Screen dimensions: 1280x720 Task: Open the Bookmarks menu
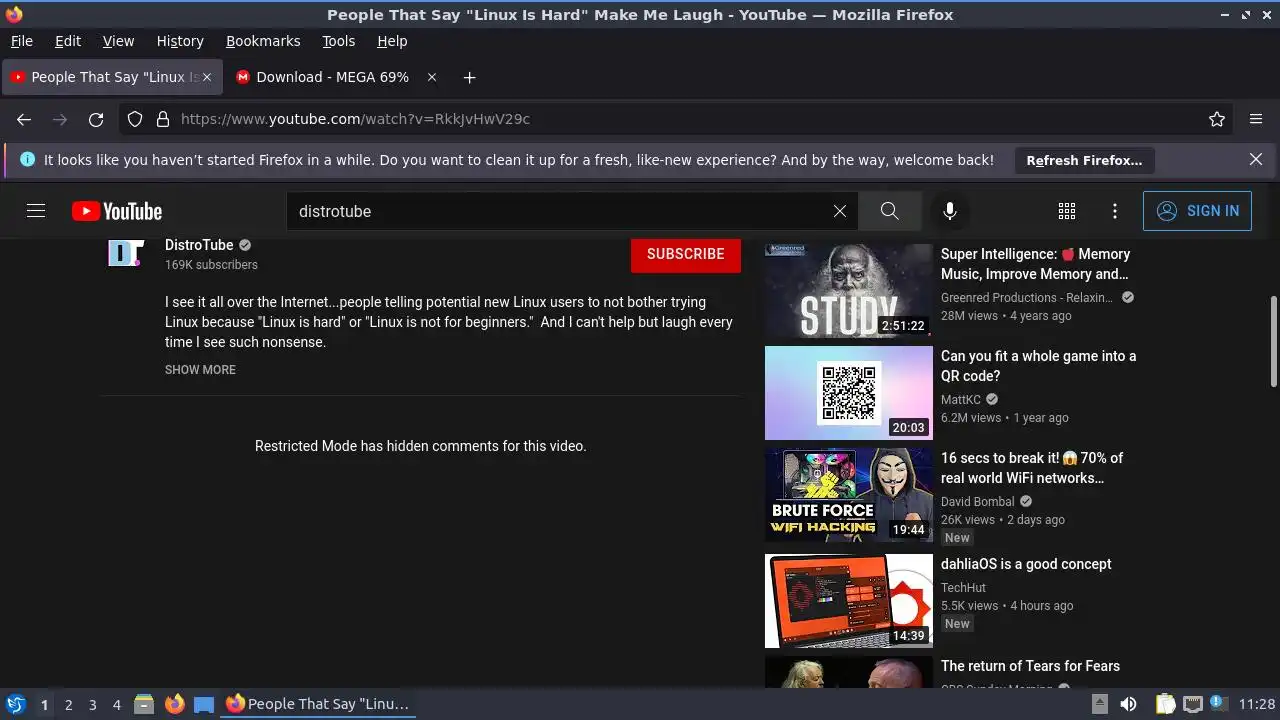(x=263, y=41)
